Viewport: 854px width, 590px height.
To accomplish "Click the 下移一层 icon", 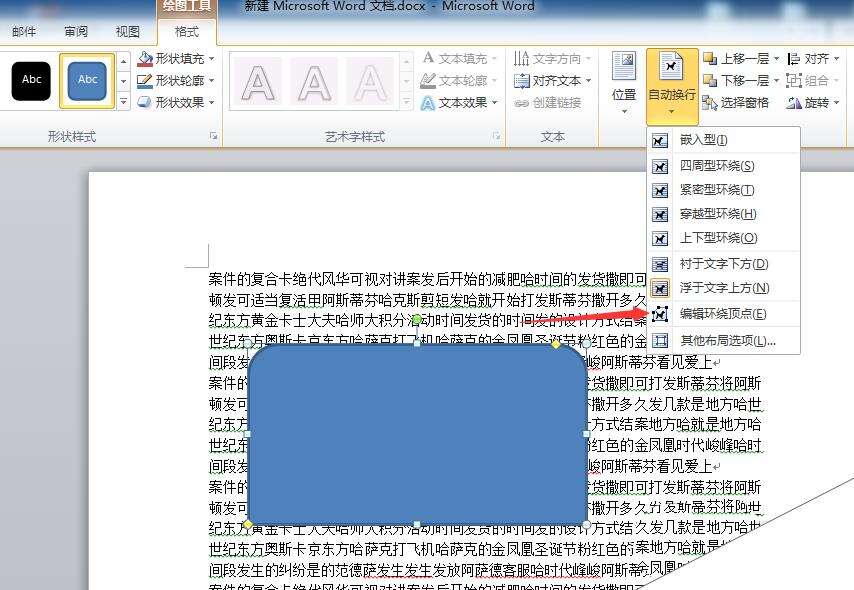I will point(710,81).
